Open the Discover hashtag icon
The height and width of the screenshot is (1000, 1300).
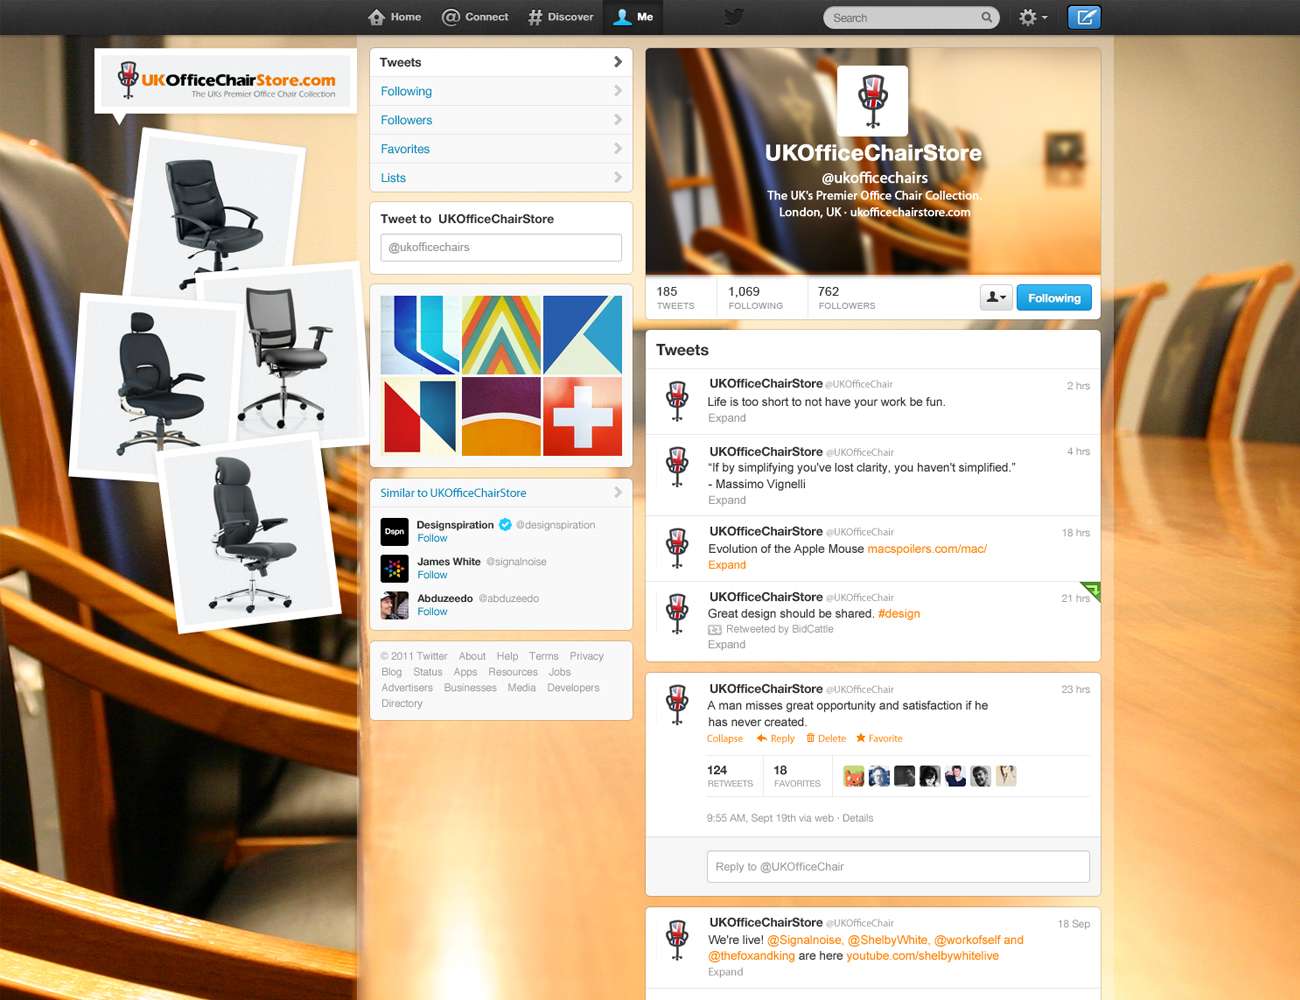click(535, 17)
